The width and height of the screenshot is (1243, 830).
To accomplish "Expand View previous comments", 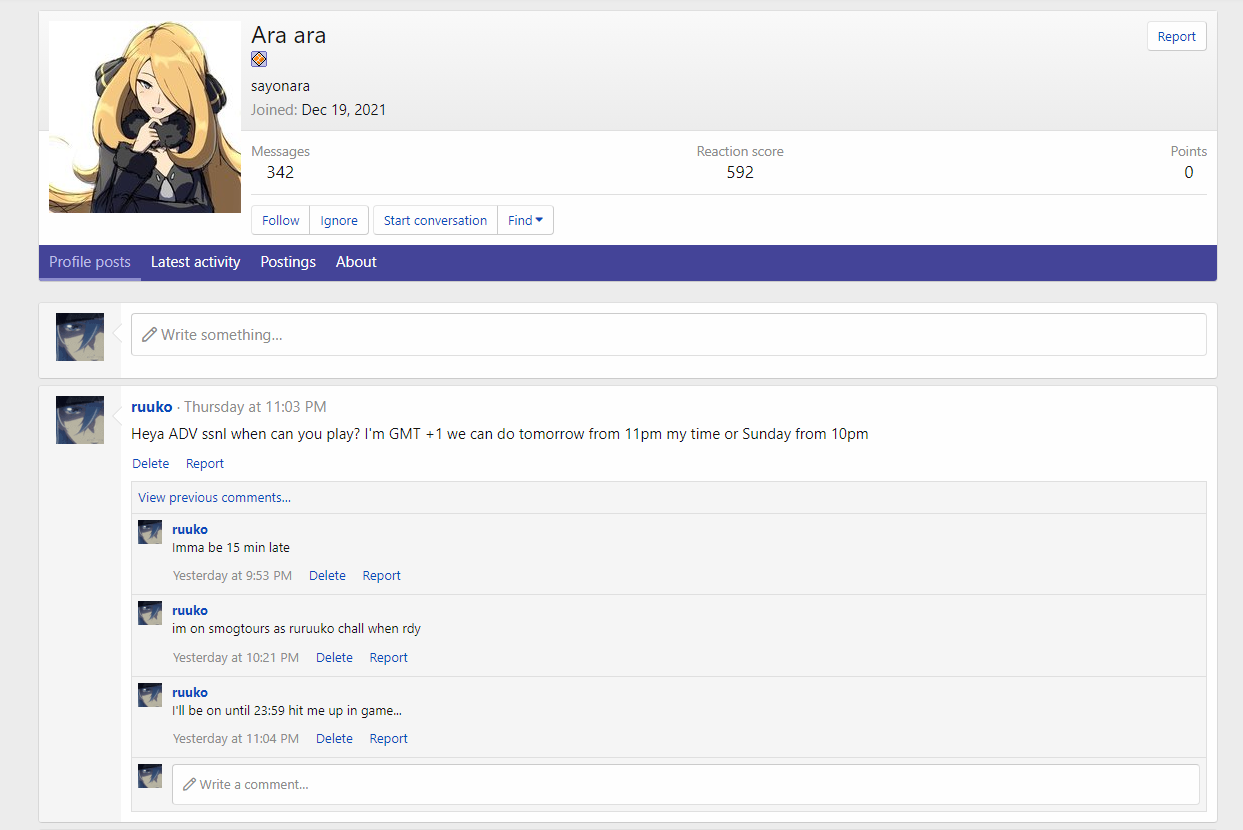I will click(x=215, y=497).
